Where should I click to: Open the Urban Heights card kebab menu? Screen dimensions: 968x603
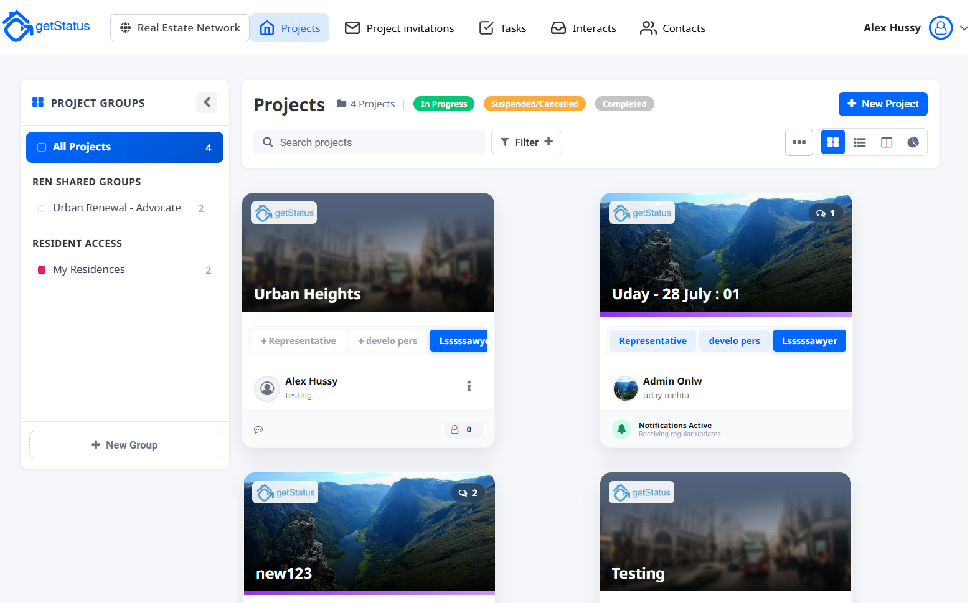click(x=469, y=386)
